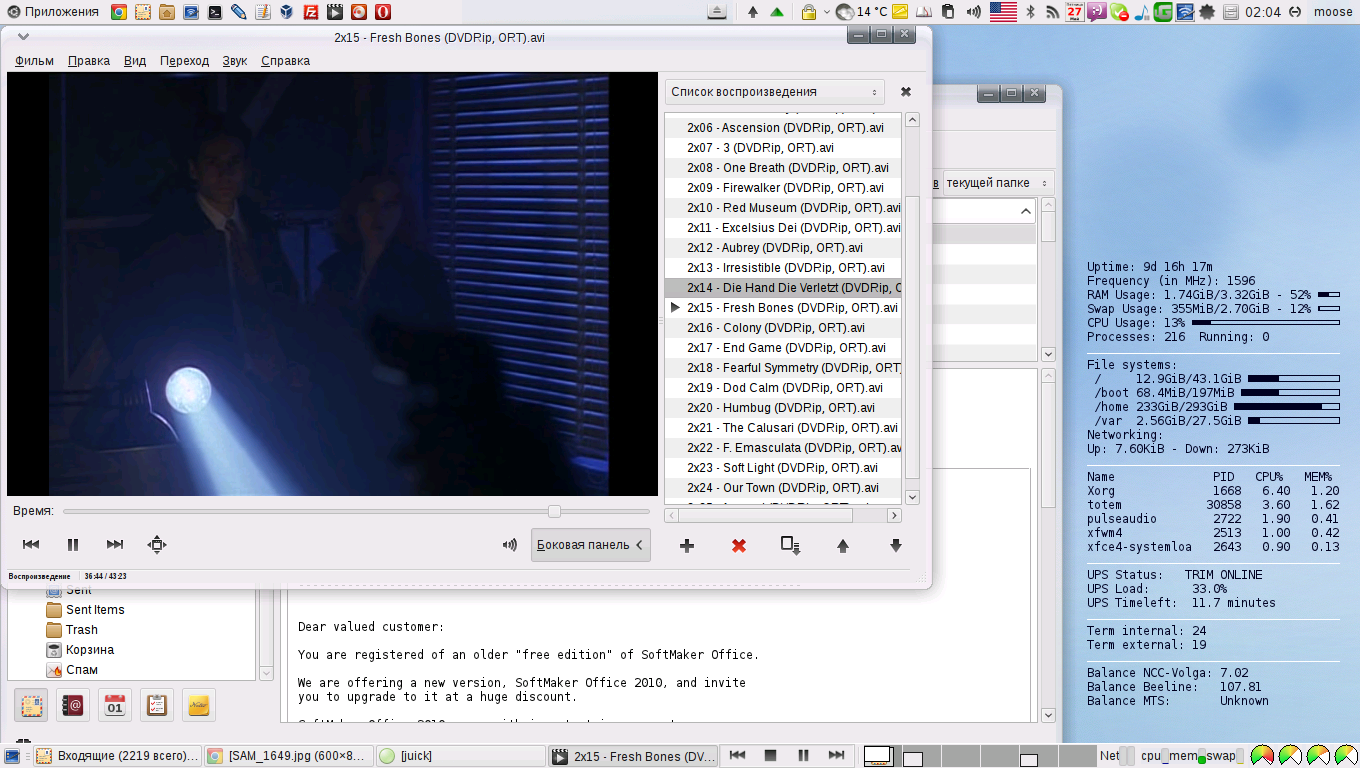Skip to next track in Totem

tap(115, 545)
